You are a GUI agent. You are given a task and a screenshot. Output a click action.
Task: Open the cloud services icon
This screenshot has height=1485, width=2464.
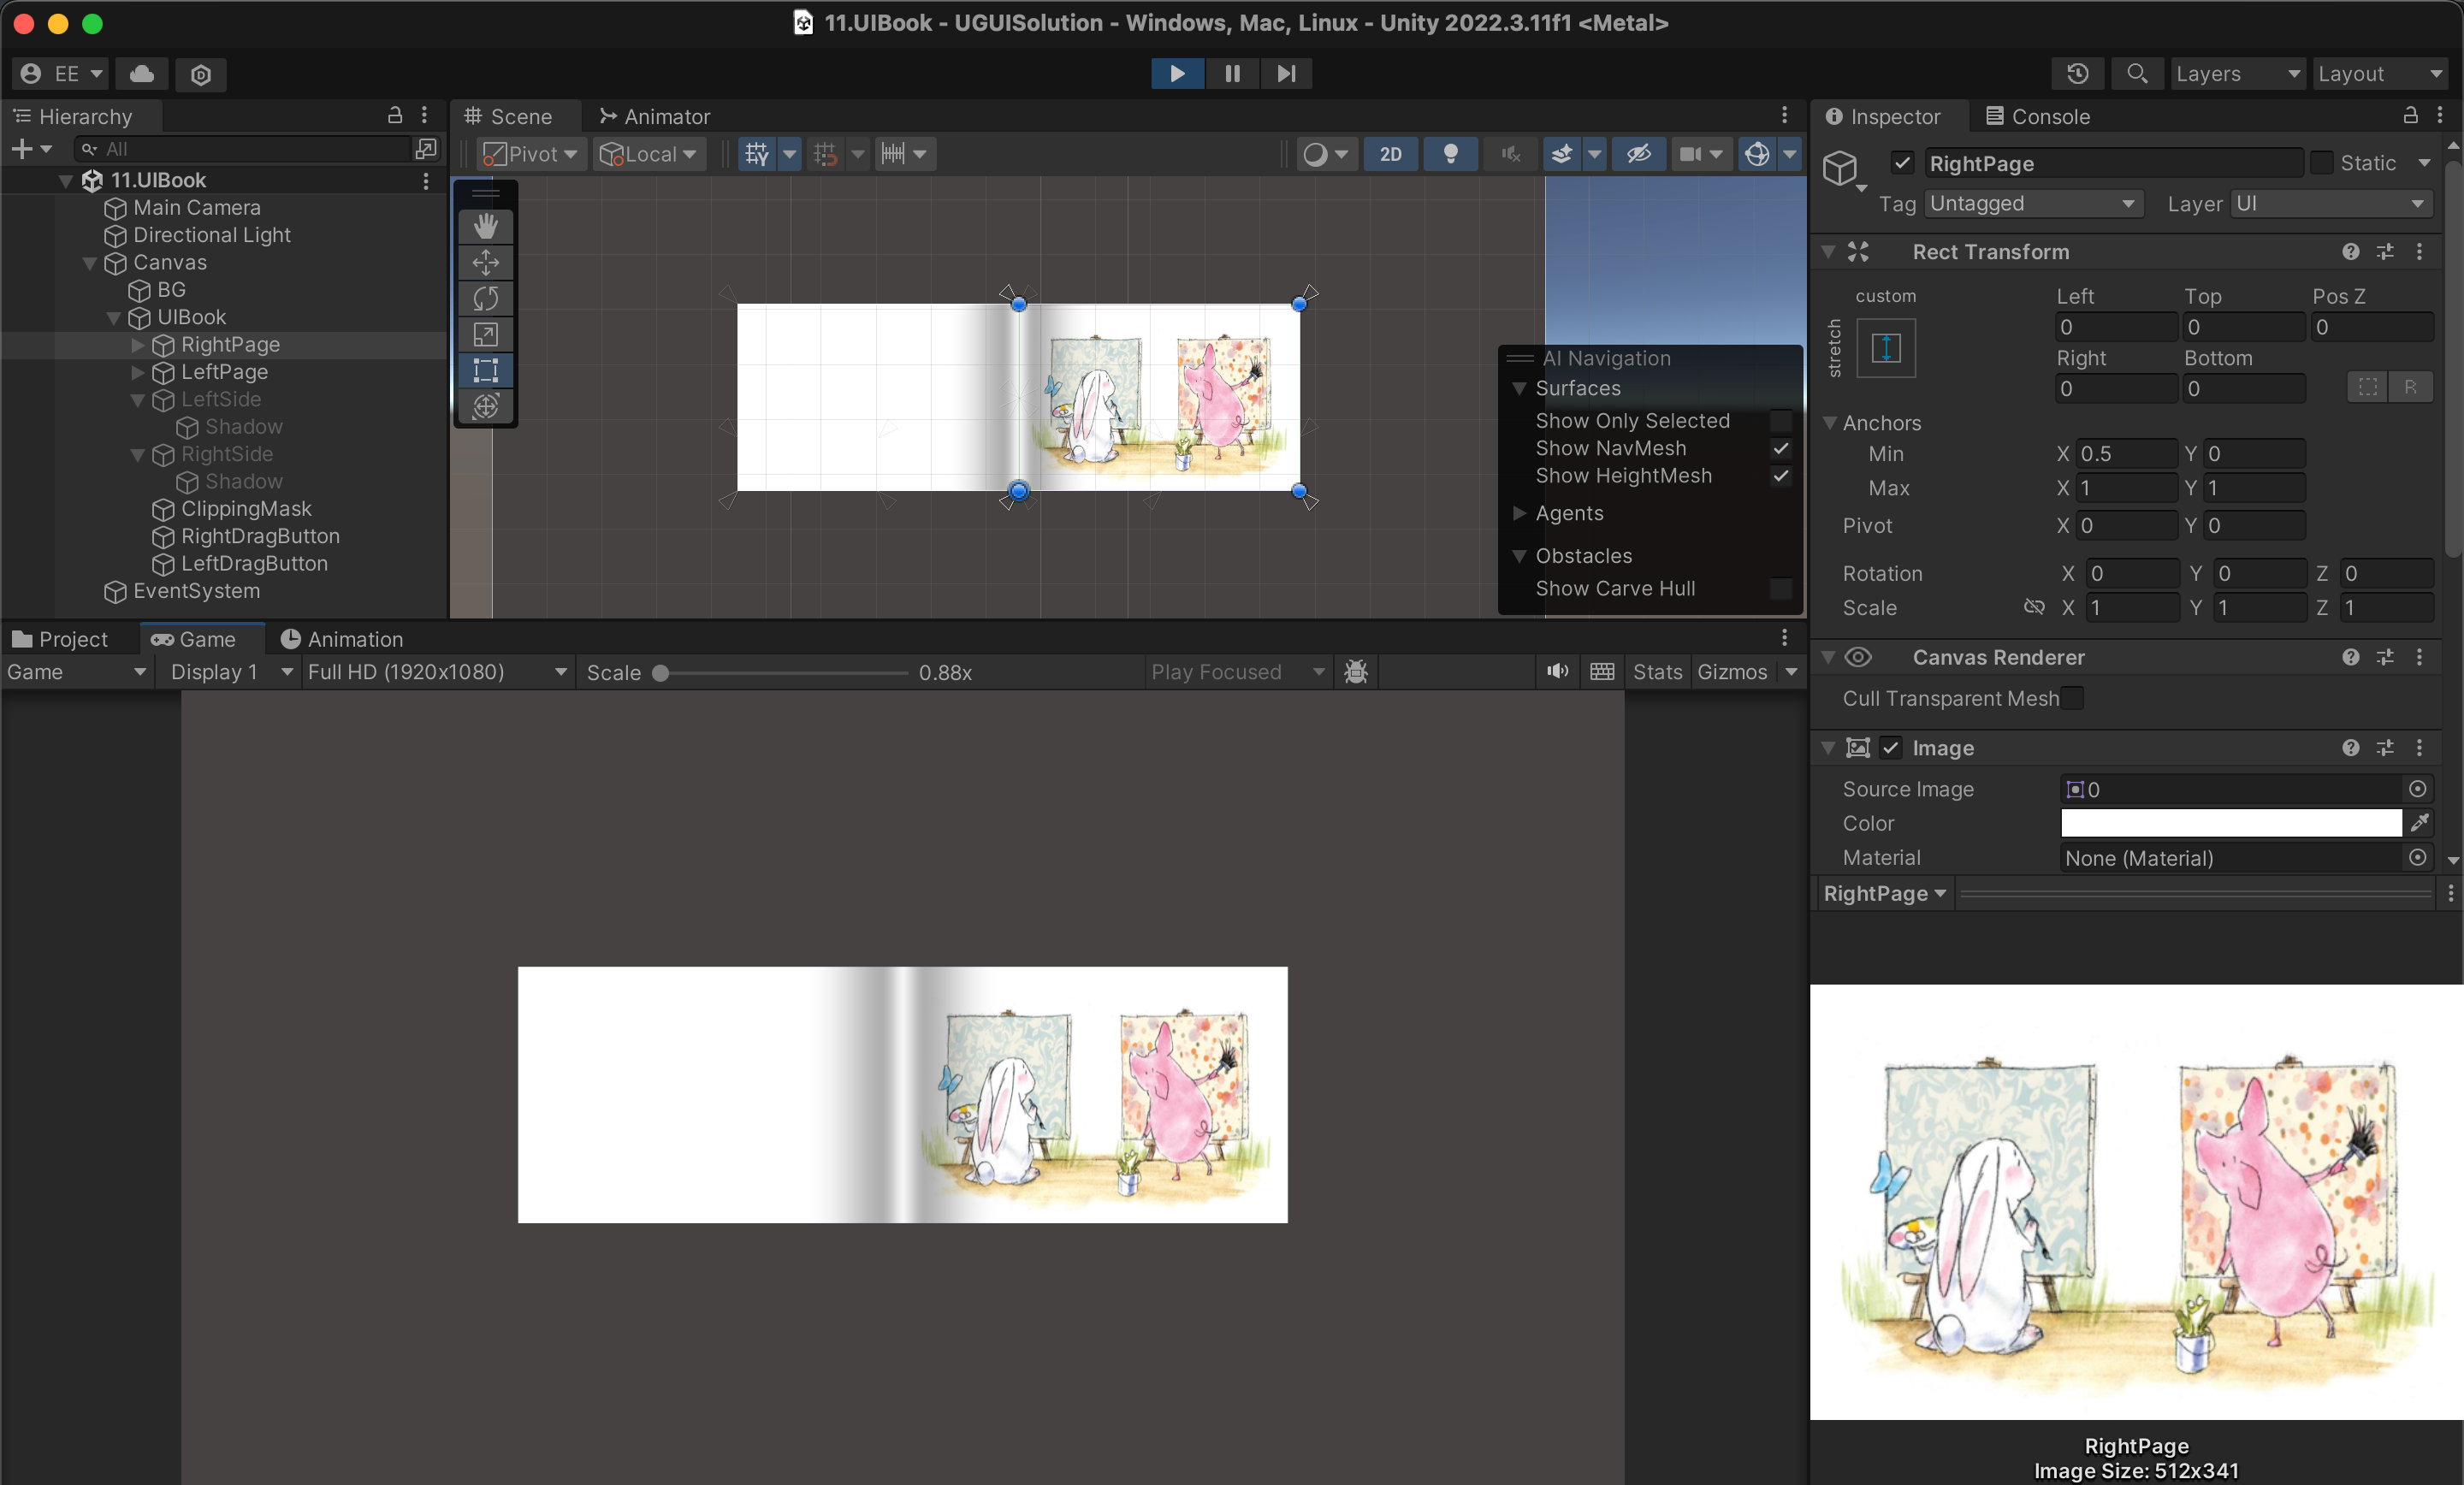pos(142,73)
